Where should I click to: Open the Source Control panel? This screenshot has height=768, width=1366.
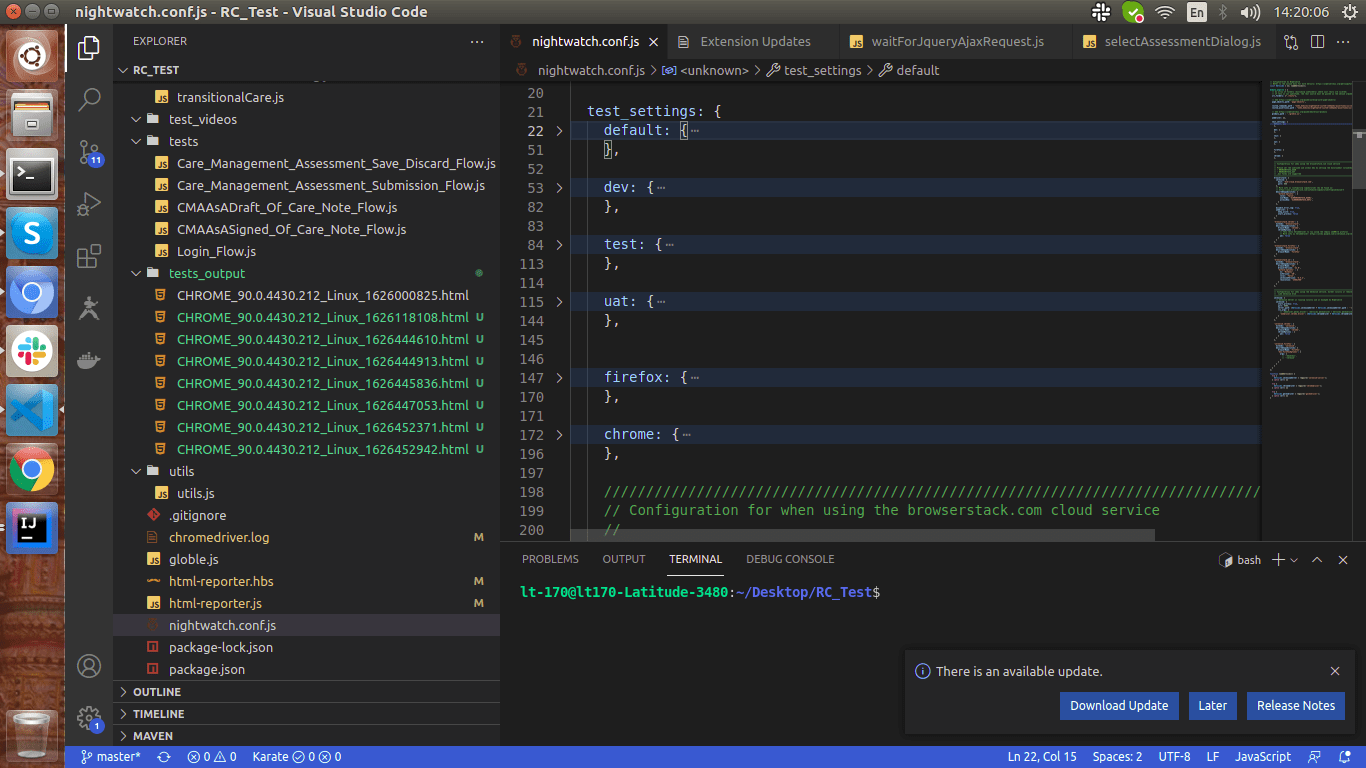[89, 152]
